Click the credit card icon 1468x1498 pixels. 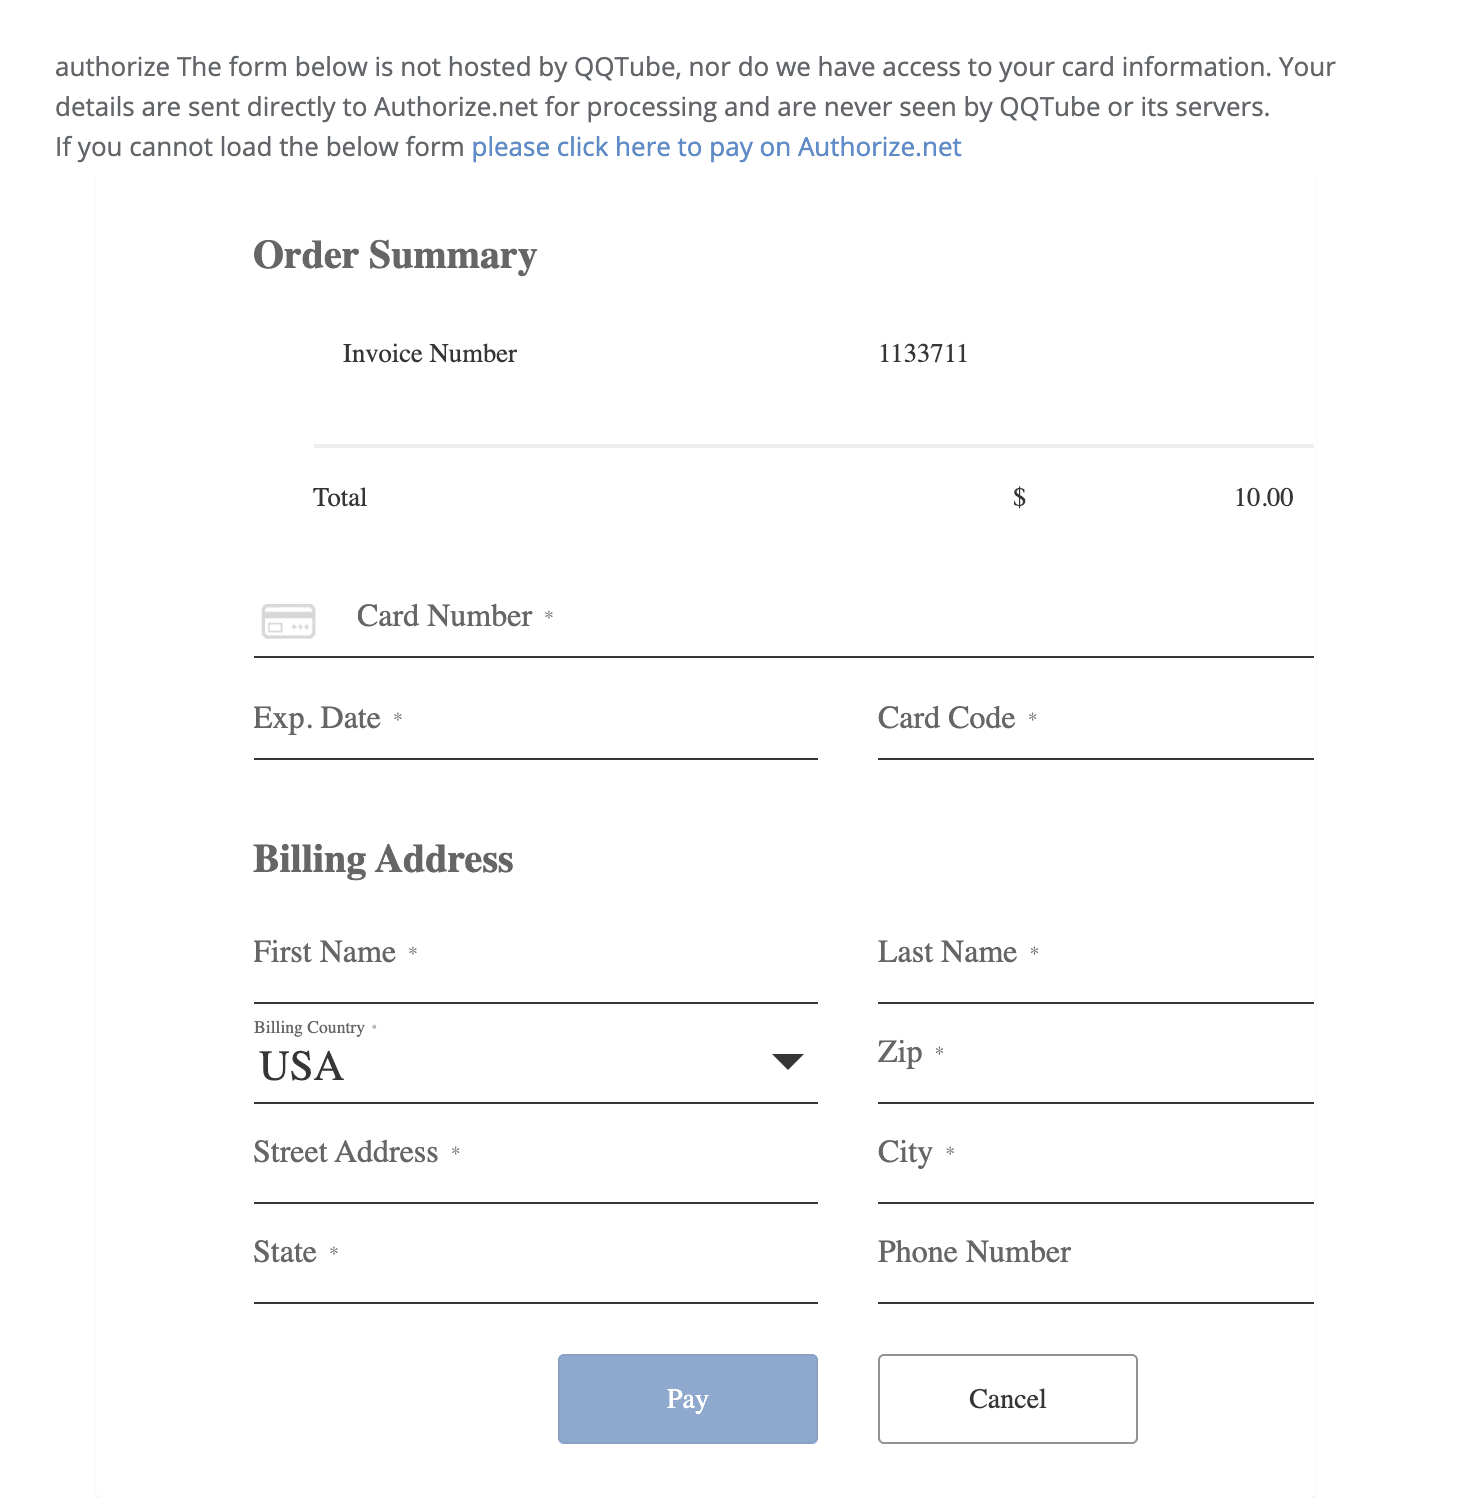[288, 621]
